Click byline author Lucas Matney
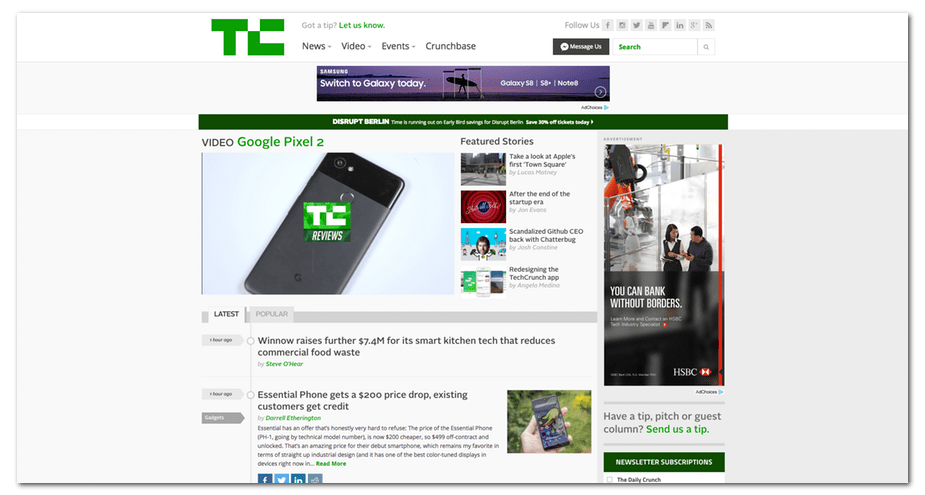925x495 pixels. tap(537, 172)
